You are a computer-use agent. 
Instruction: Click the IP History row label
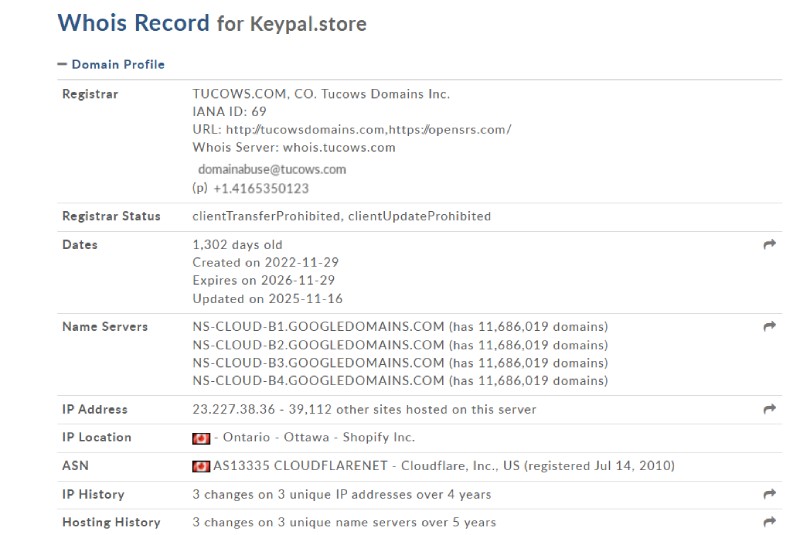pos(93,494)
